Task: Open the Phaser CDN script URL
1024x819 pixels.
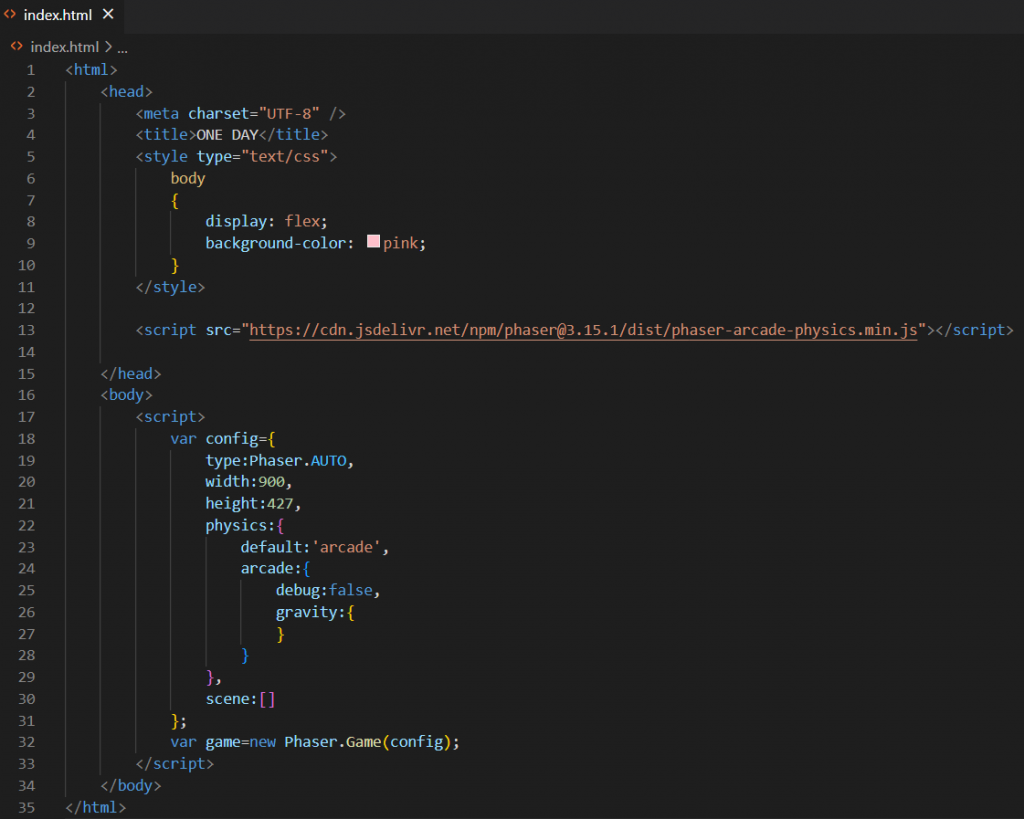Action: pos(583,330)
